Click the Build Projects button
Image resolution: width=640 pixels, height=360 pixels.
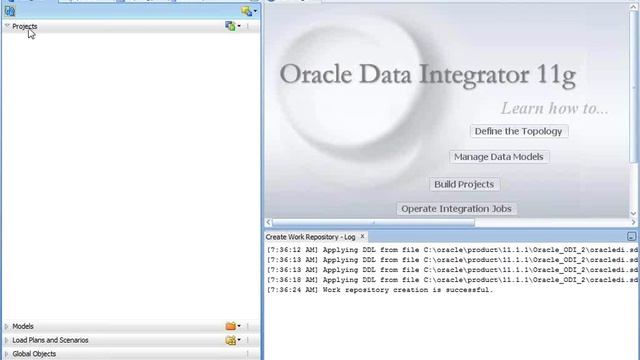[464, 184]
